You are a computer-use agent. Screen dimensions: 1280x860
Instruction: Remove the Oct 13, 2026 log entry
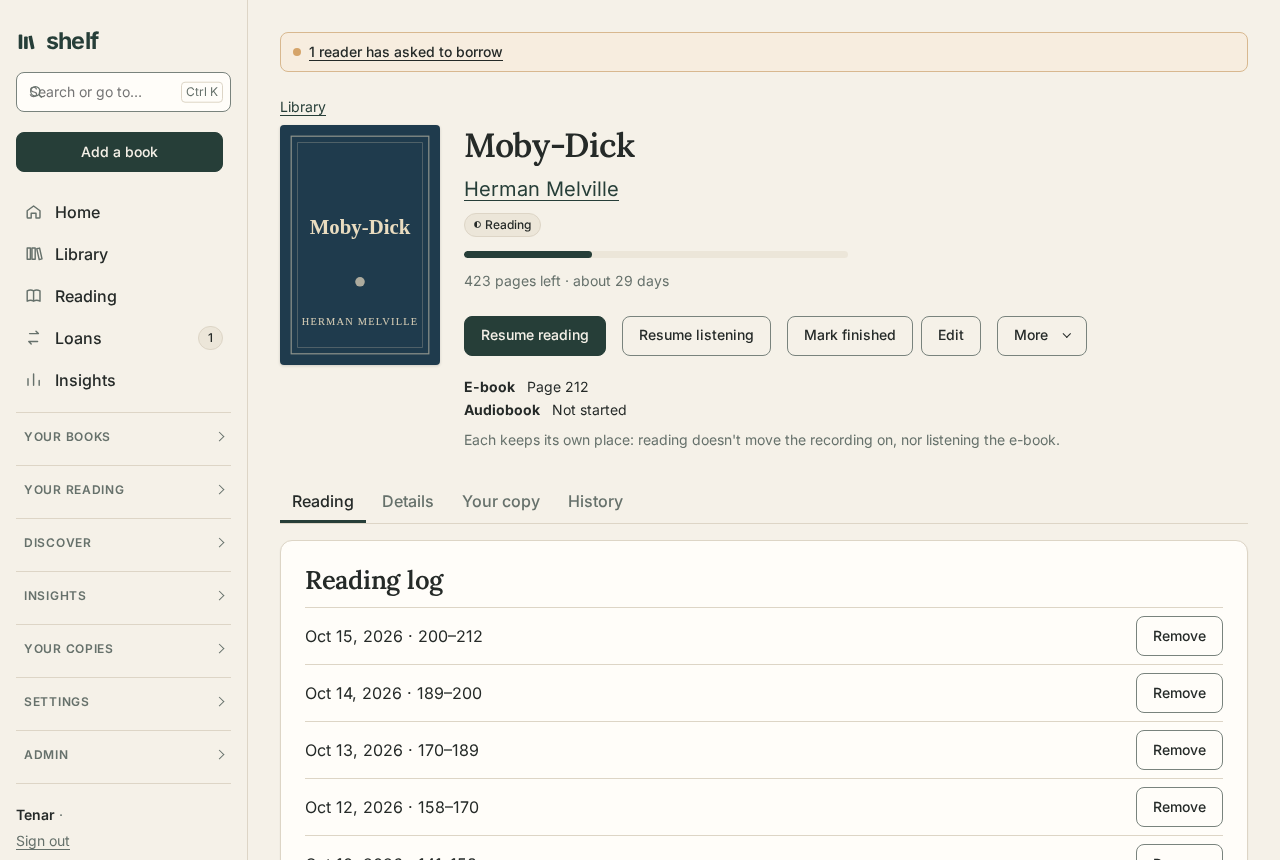(1179, 750)
